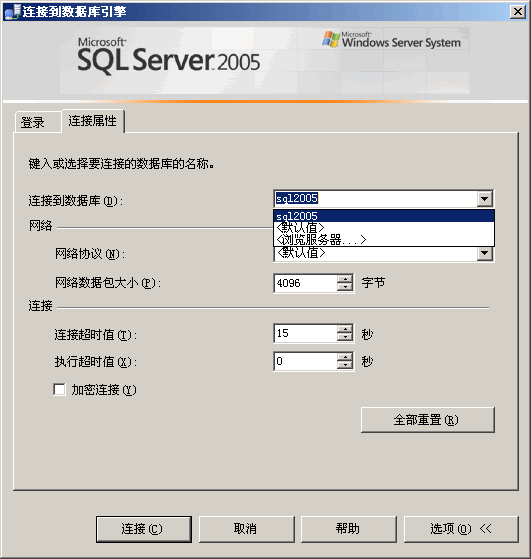Click the 连接(C) button
The height and width of the screenshot is (559, 531).
144,529
